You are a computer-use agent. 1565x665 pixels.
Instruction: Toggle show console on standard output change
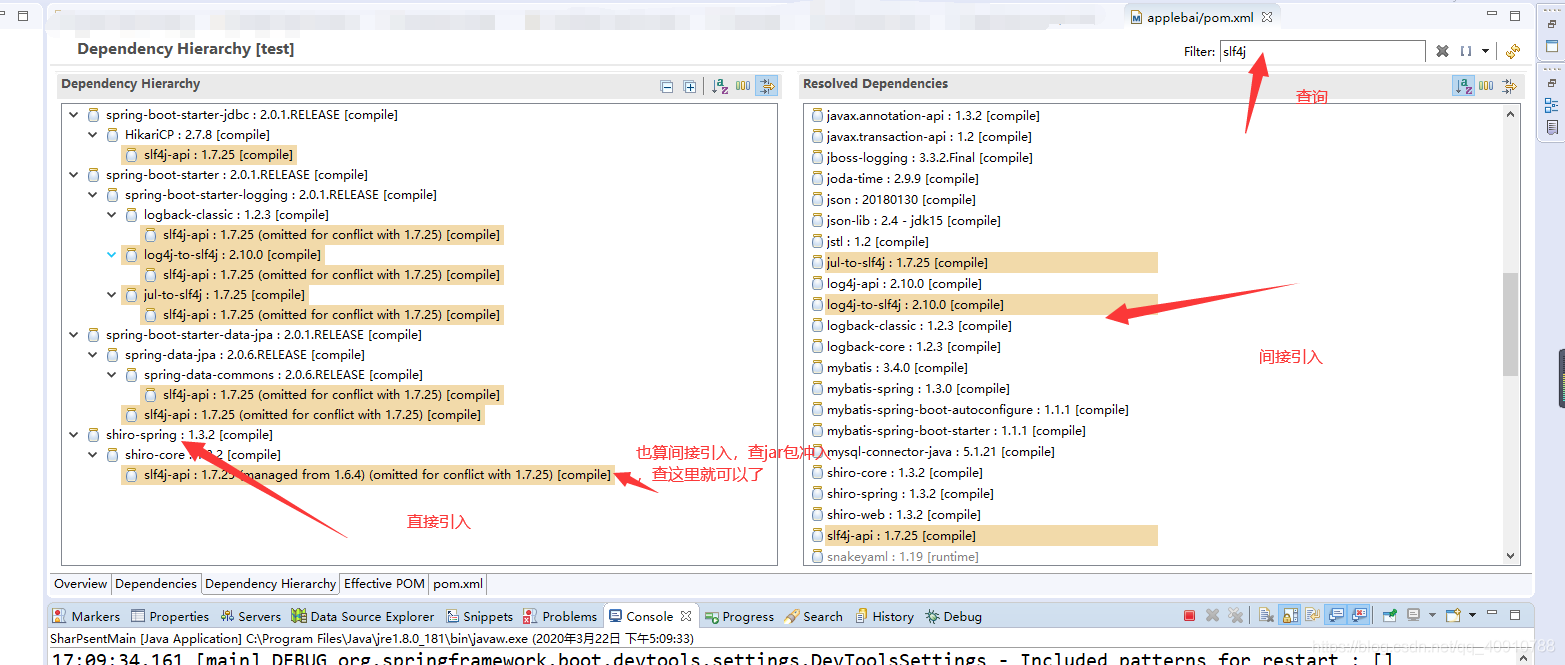coord(1335,615)
